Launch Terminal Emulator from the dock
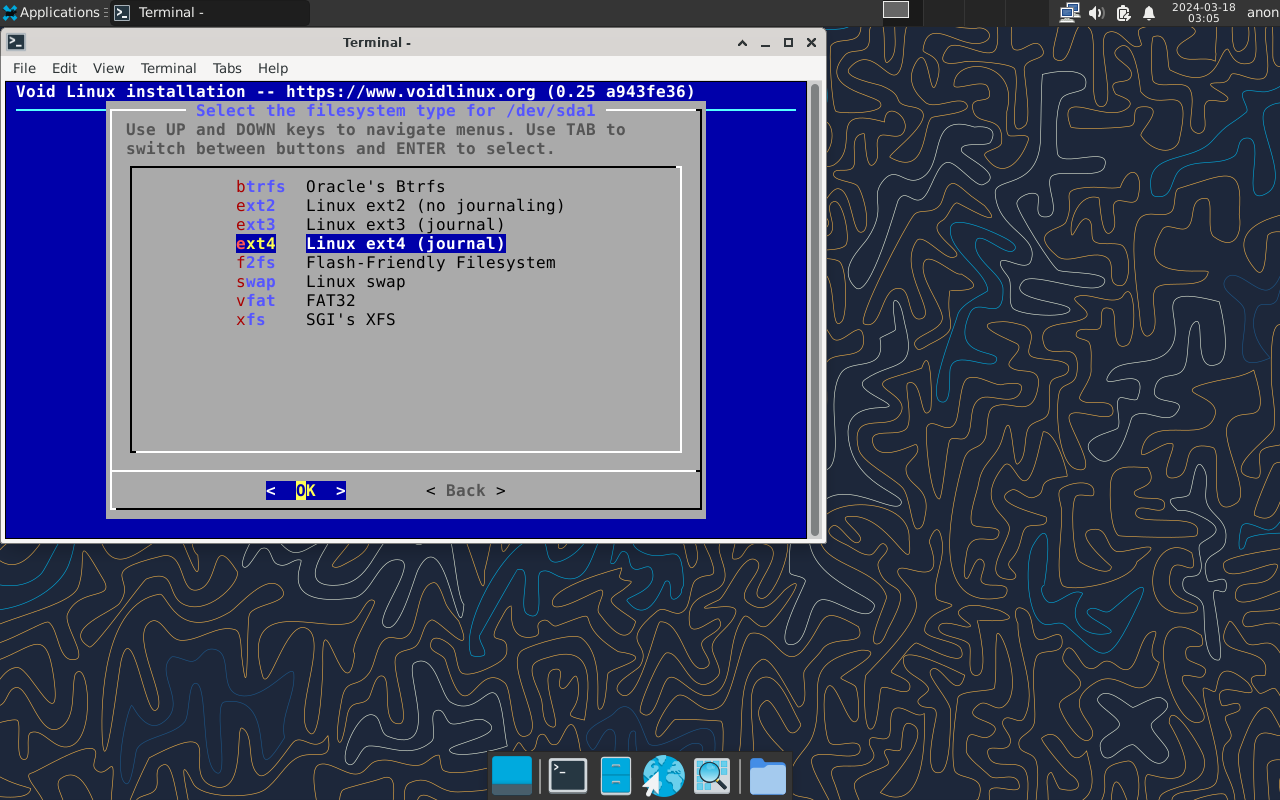Image resolution: width=1280 pixels, height=800 pixels. point(568,776)
